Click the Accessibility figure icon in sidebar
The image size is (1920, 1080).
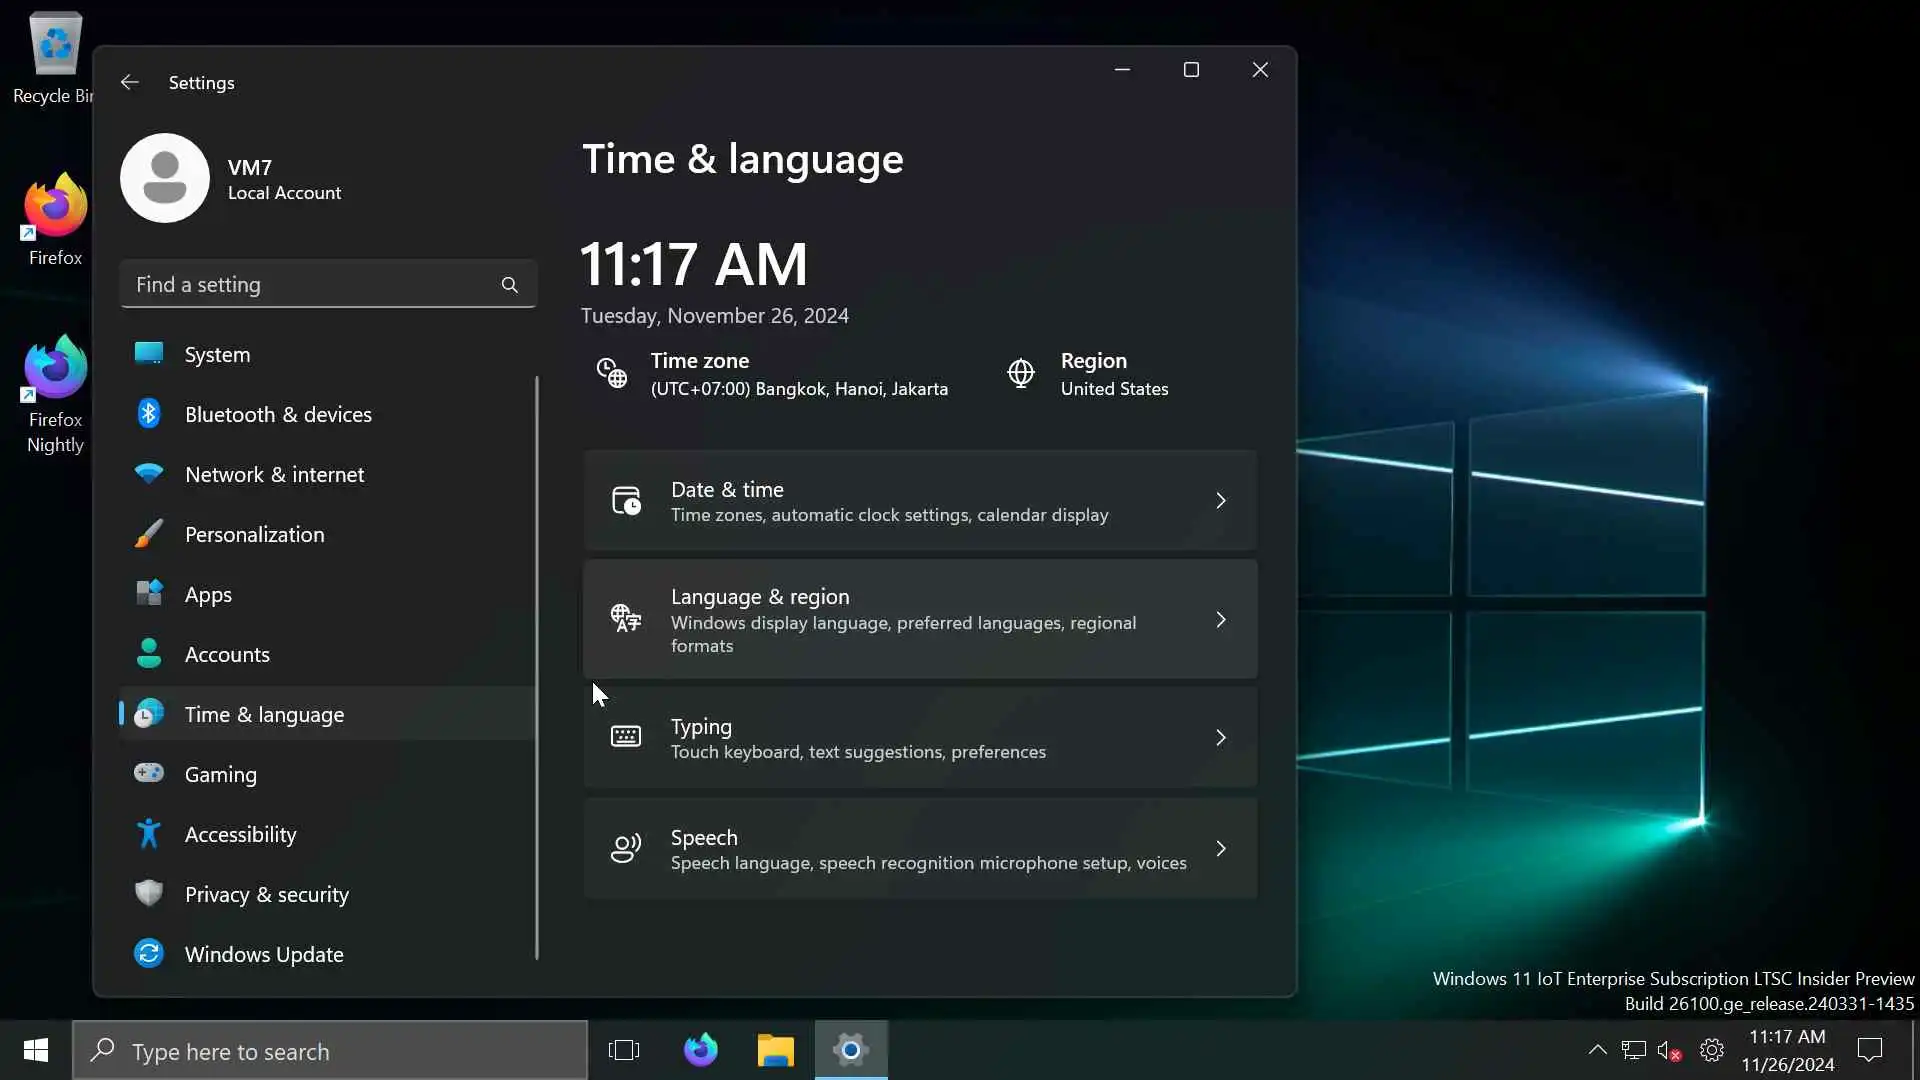tap(149, 833)
